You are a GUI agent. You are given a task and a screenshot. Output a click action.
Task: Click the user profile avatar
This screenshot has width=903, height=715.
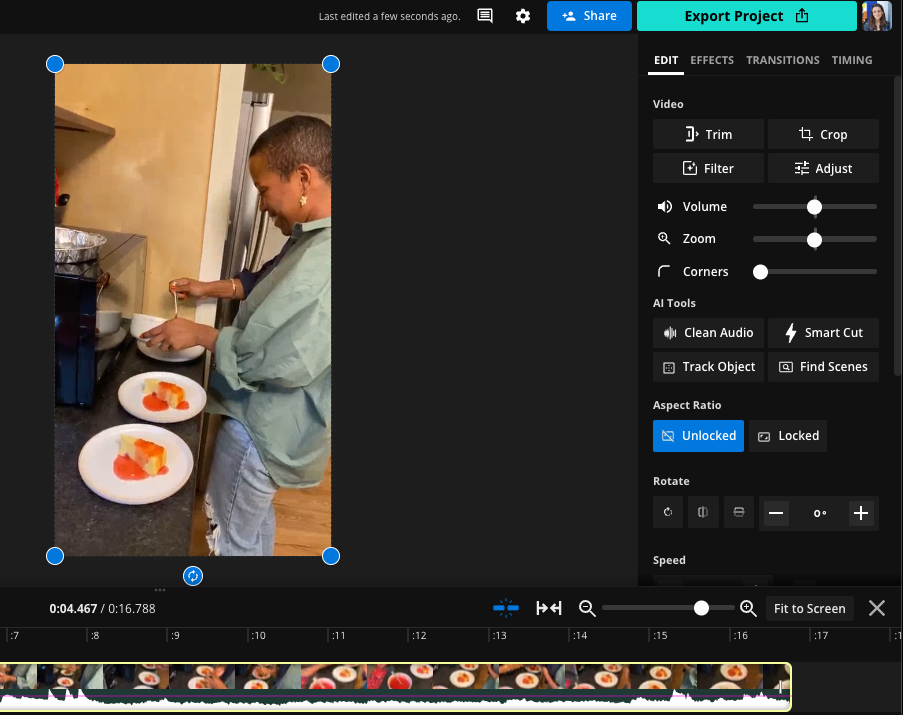point(877,16)
